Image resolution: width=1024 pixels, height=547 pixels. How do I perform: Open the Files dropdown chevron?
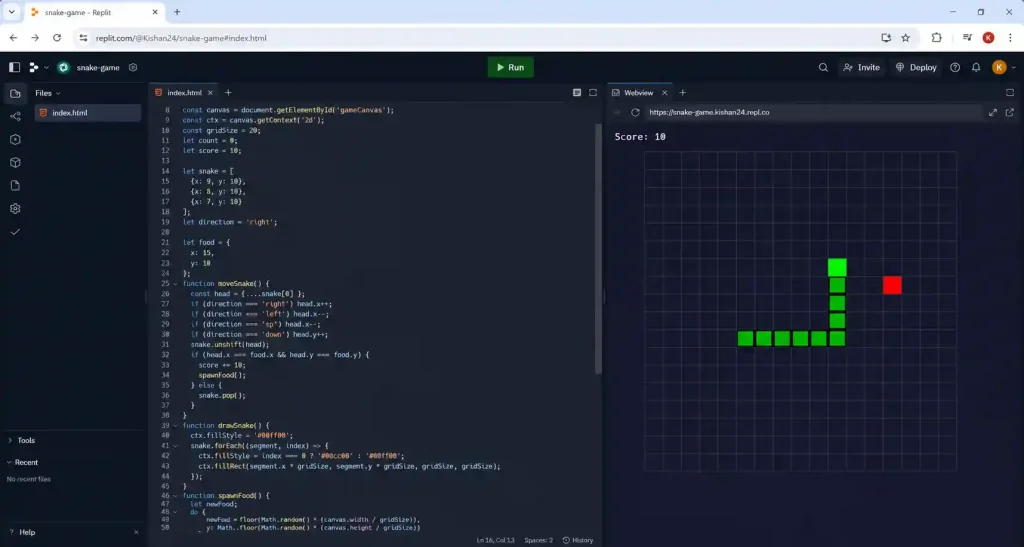click(58, 93)
